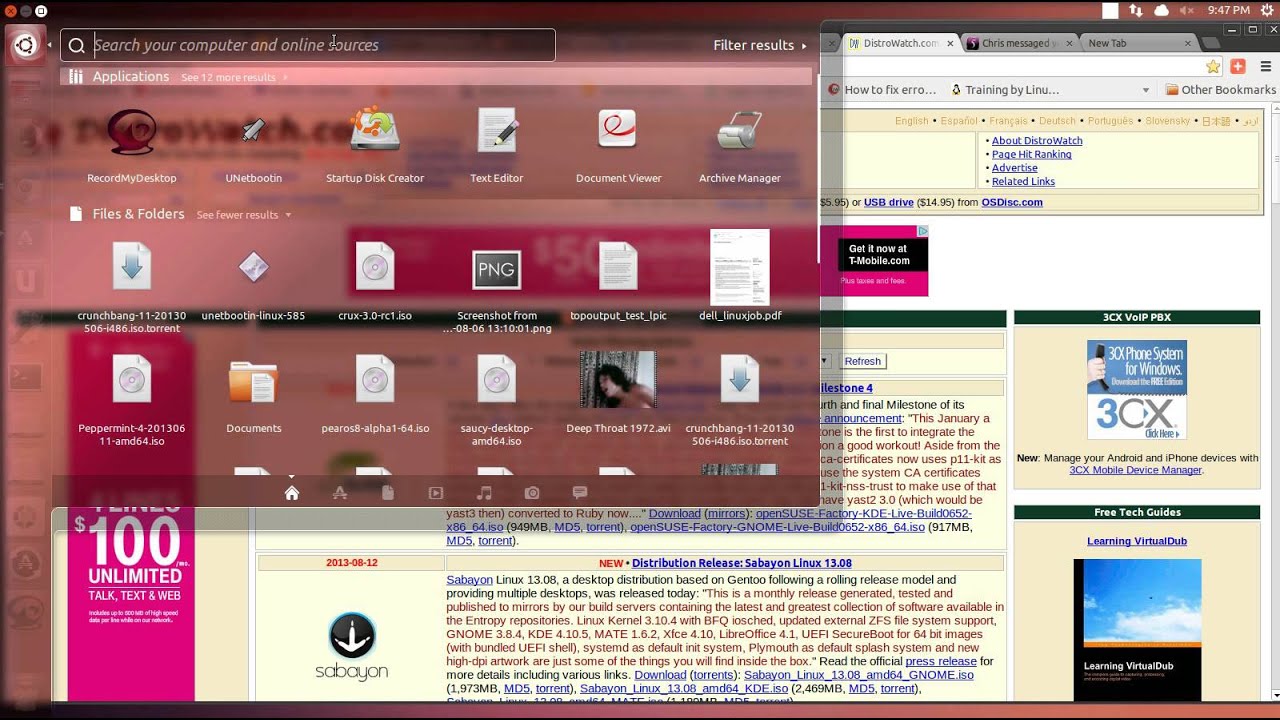
Task: Click the panel clock showing 9:47 PM
Action: pos(1228,10)
